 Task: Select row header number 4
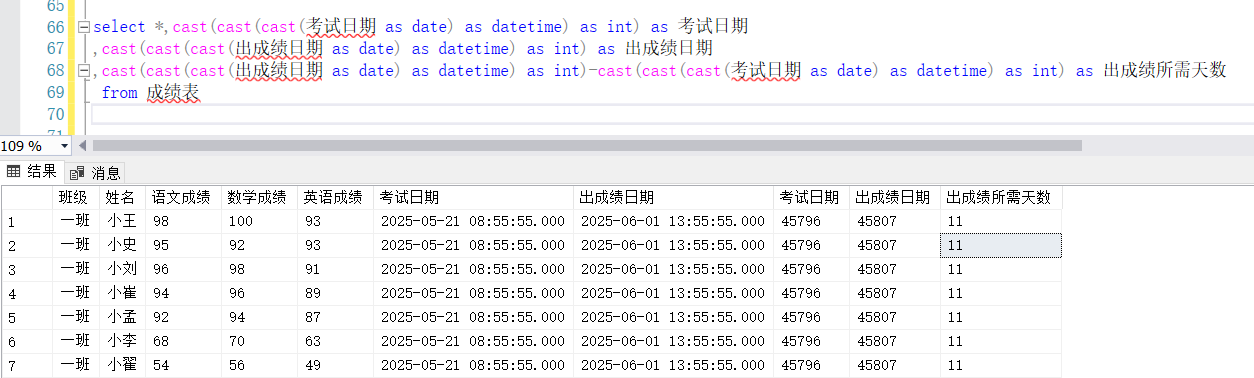point(27,293)
